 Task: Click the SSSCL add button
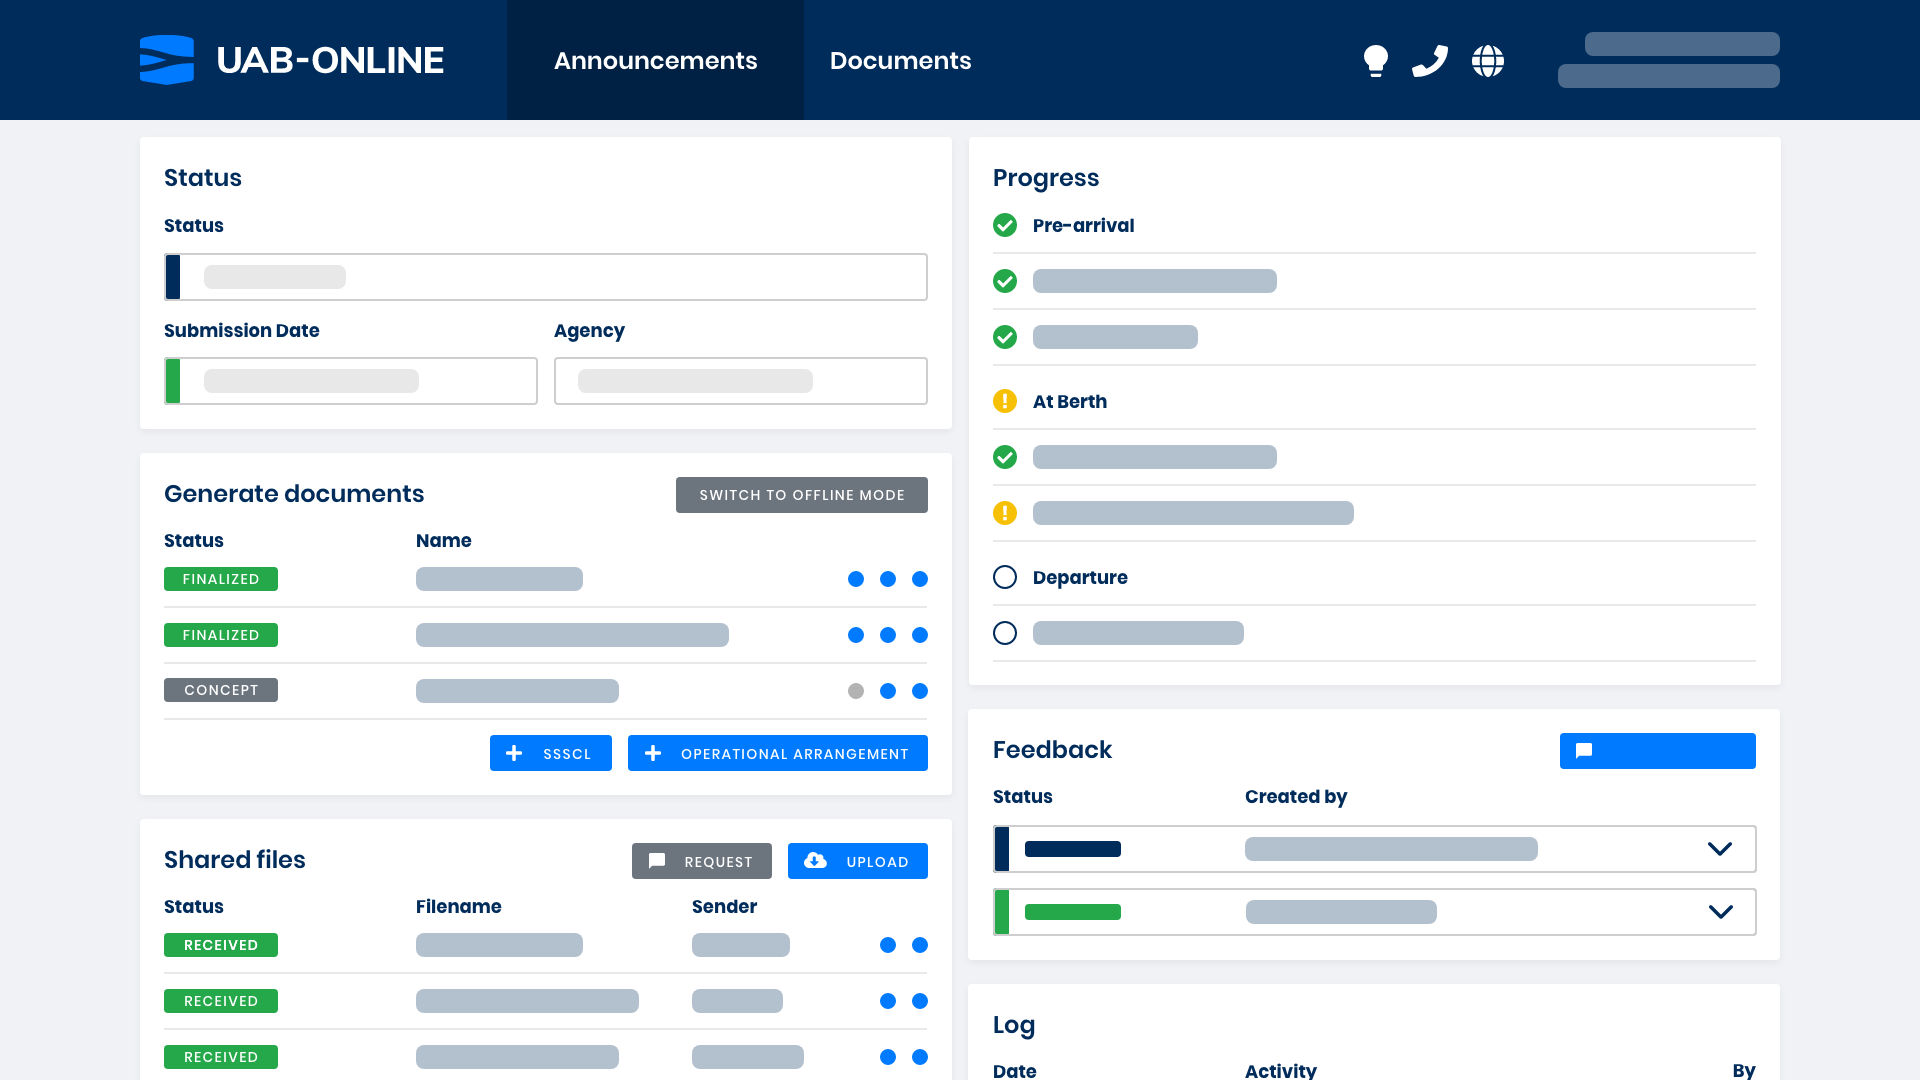[x=550, y=753]
